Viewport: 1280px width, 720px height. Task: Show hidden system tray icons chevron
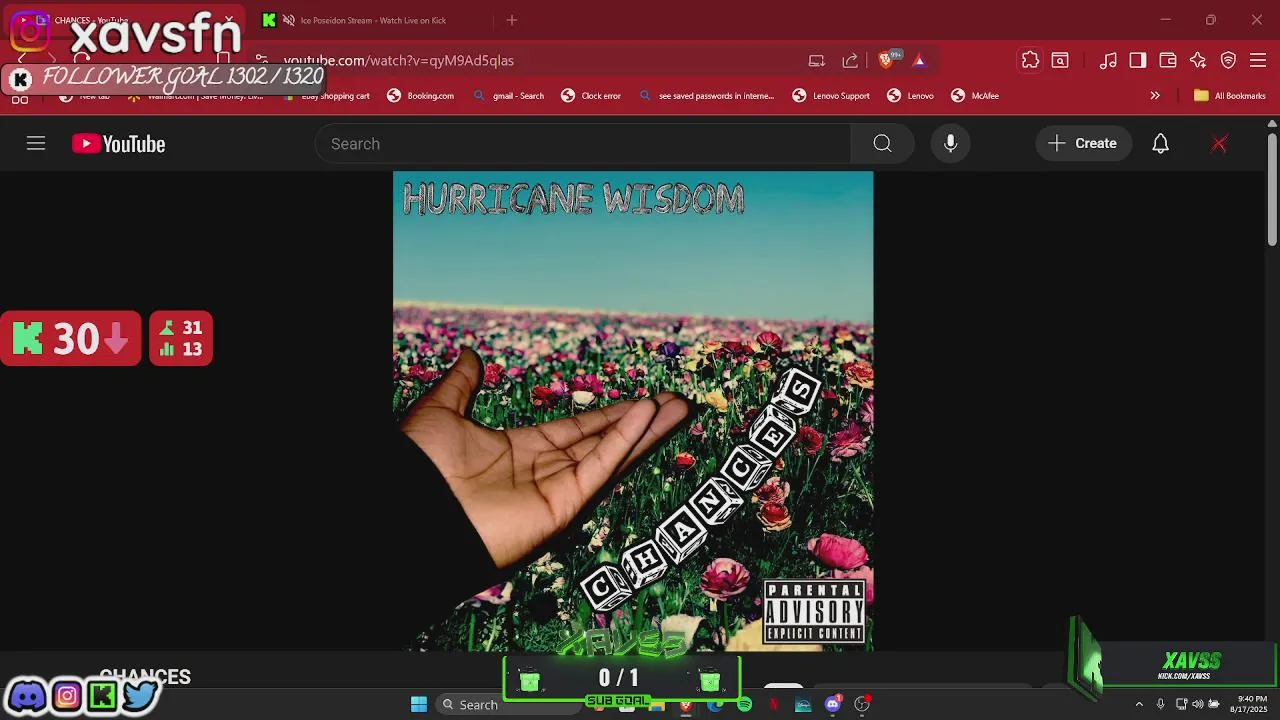point(1139,704)
